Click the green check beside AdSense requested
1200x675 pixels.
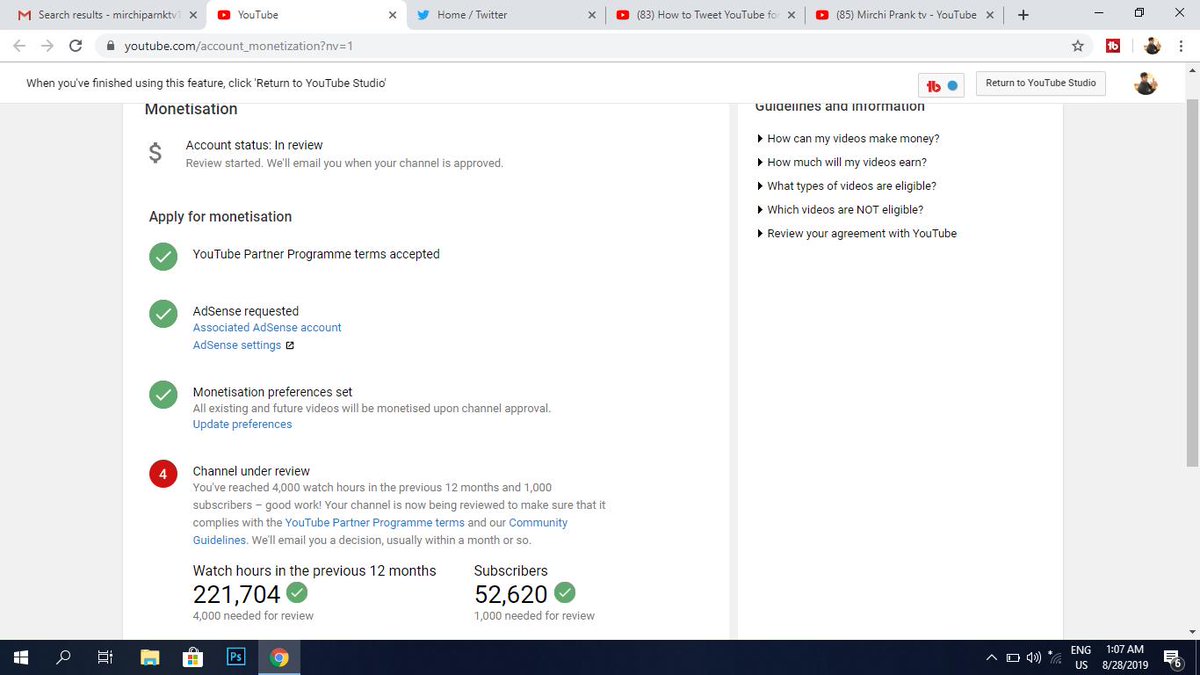[x=163, y=314]
